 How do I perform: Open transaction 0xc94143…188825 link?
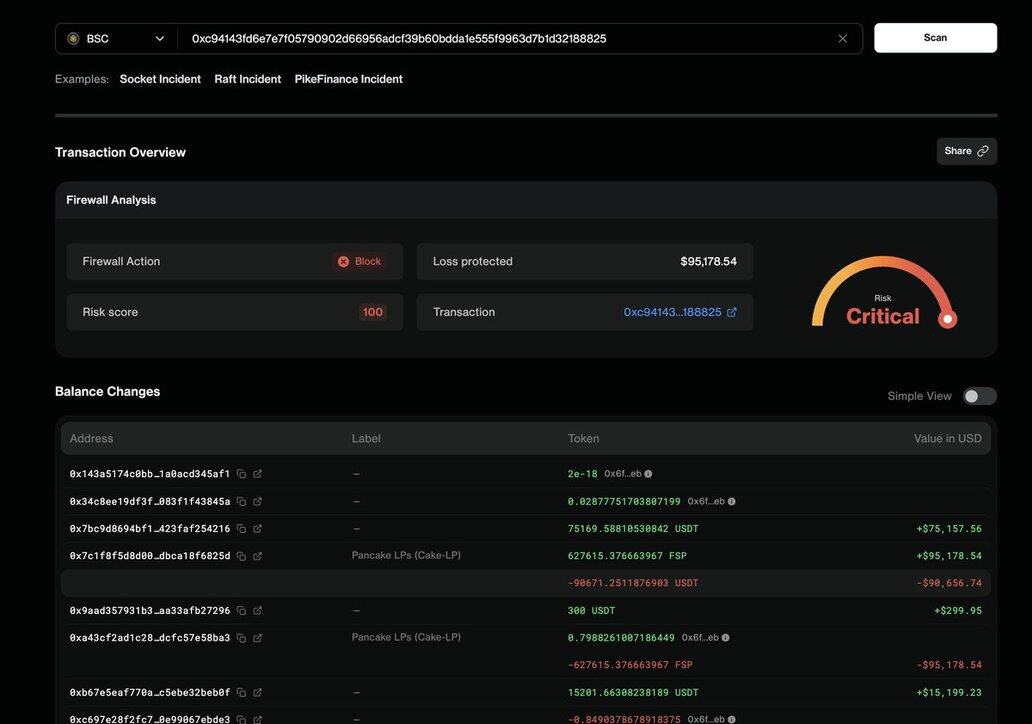tap(672, 312)
